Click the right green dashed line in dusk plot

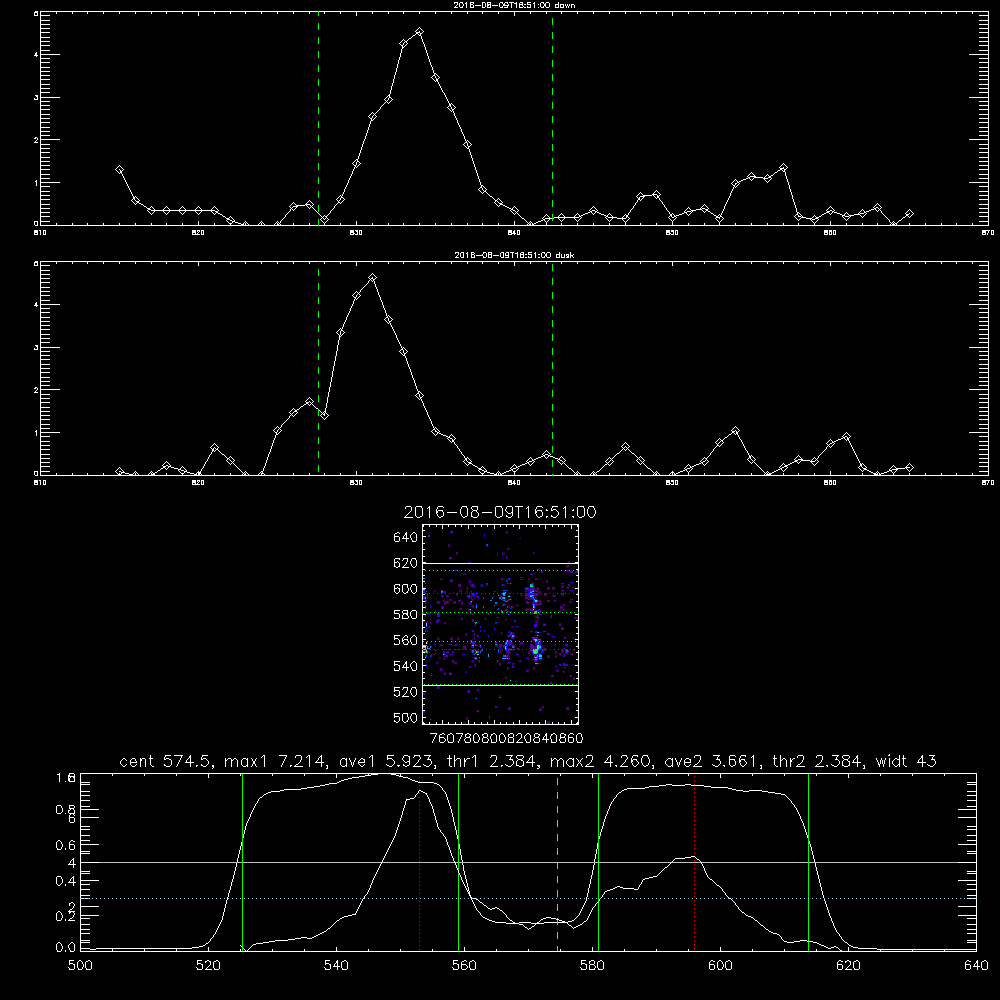552,369
